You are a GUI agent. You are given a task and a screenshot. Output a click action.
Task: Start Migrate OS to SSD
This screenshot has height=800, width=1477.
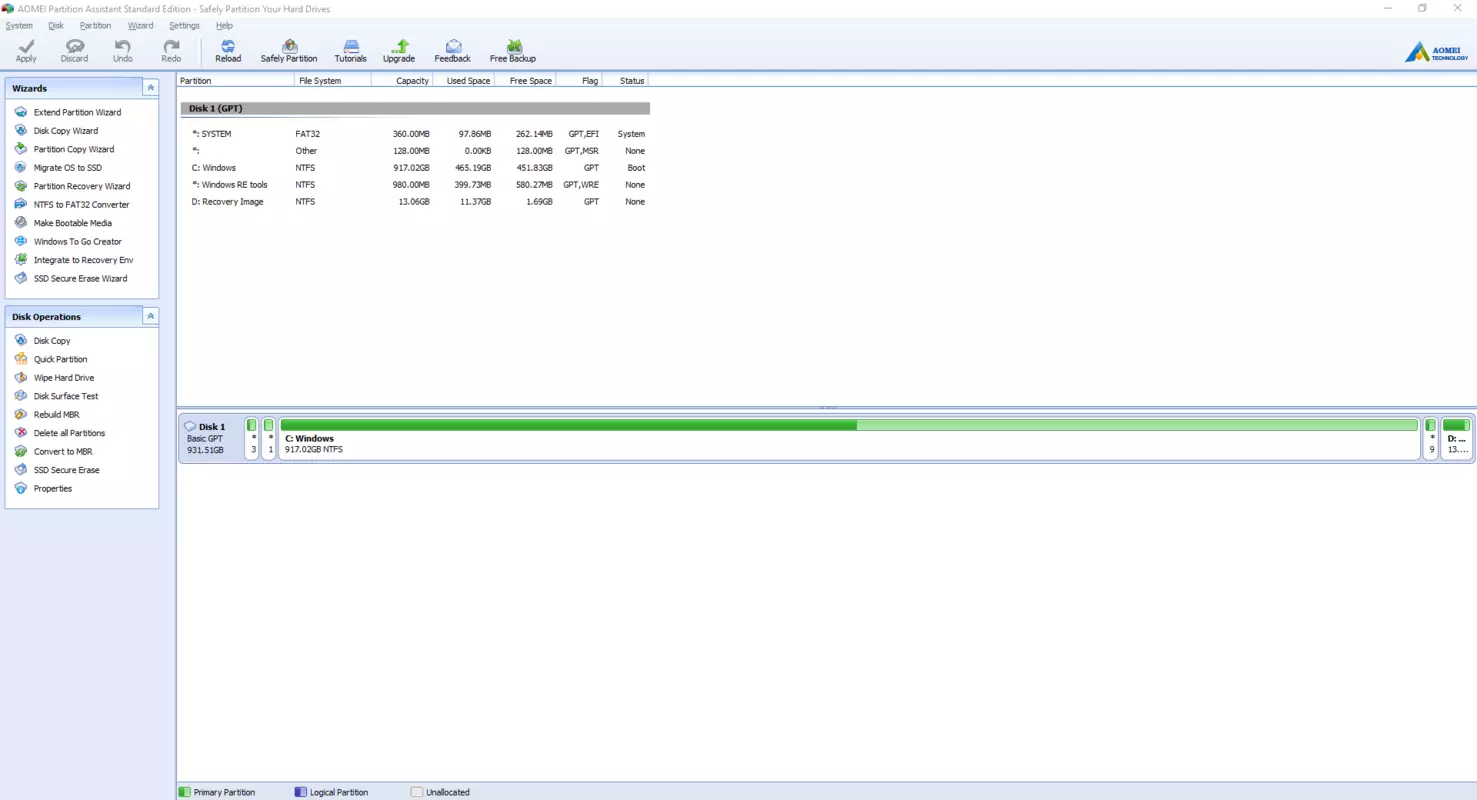(68, 168)
